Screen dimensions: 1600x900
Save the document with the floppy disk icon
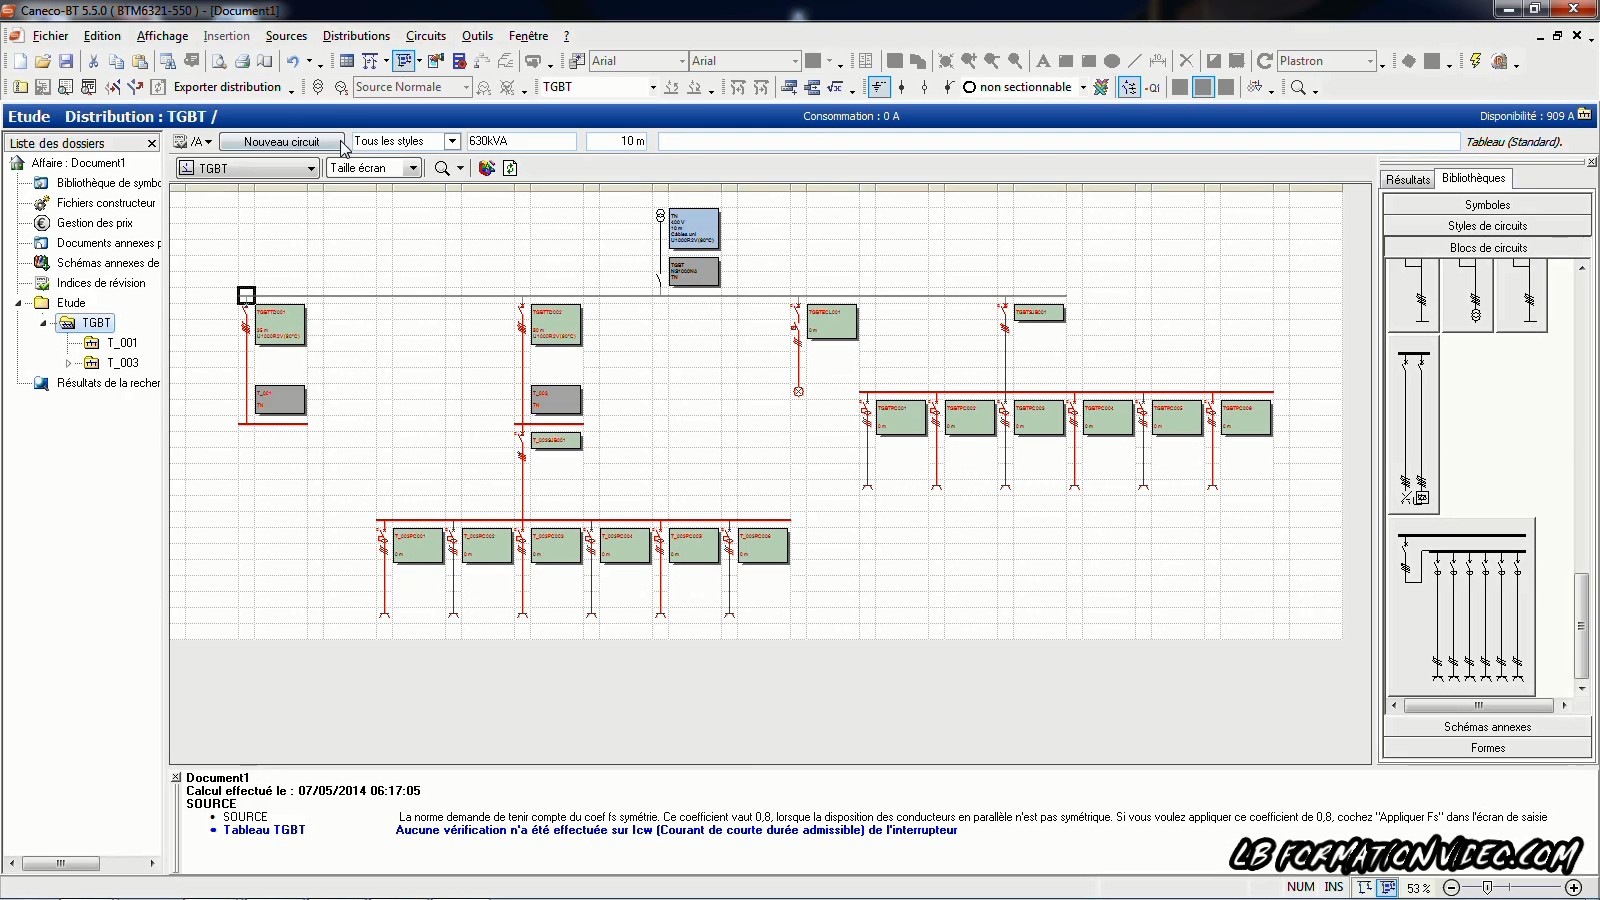click(65, 61)
